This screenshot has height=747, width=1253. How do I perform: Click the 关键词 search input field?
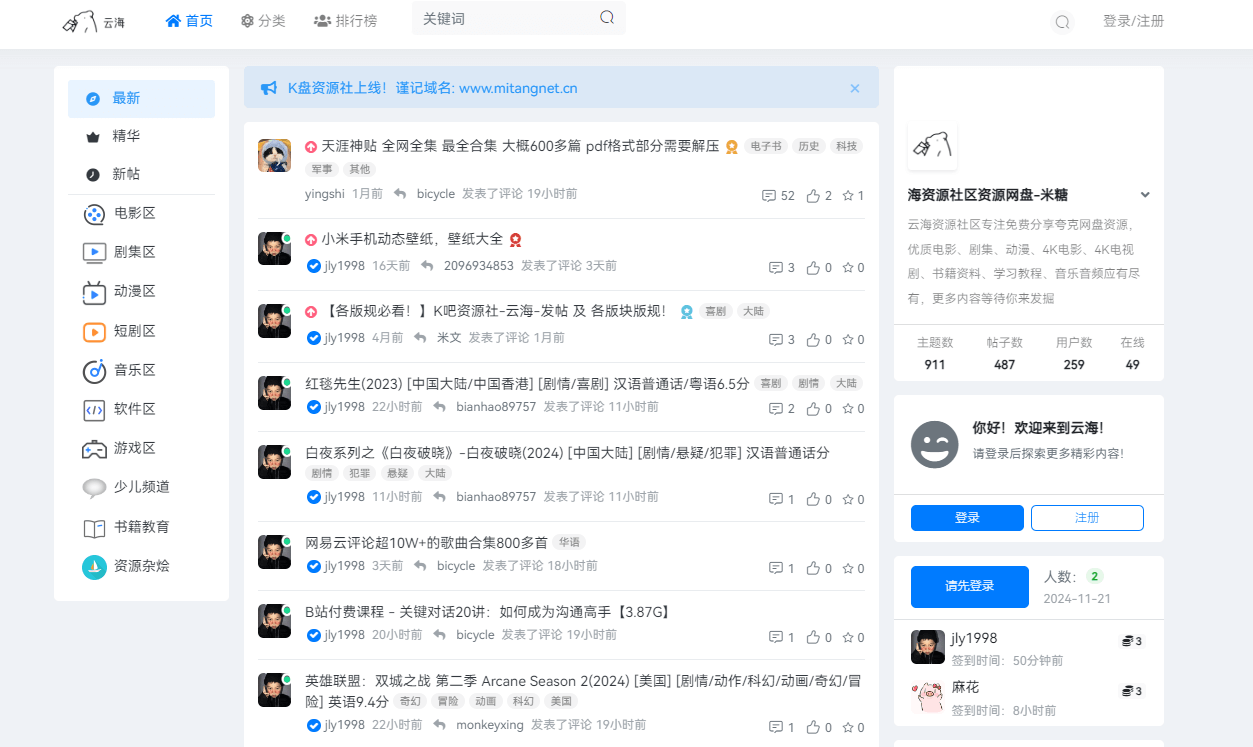click(x=500, y=18)
